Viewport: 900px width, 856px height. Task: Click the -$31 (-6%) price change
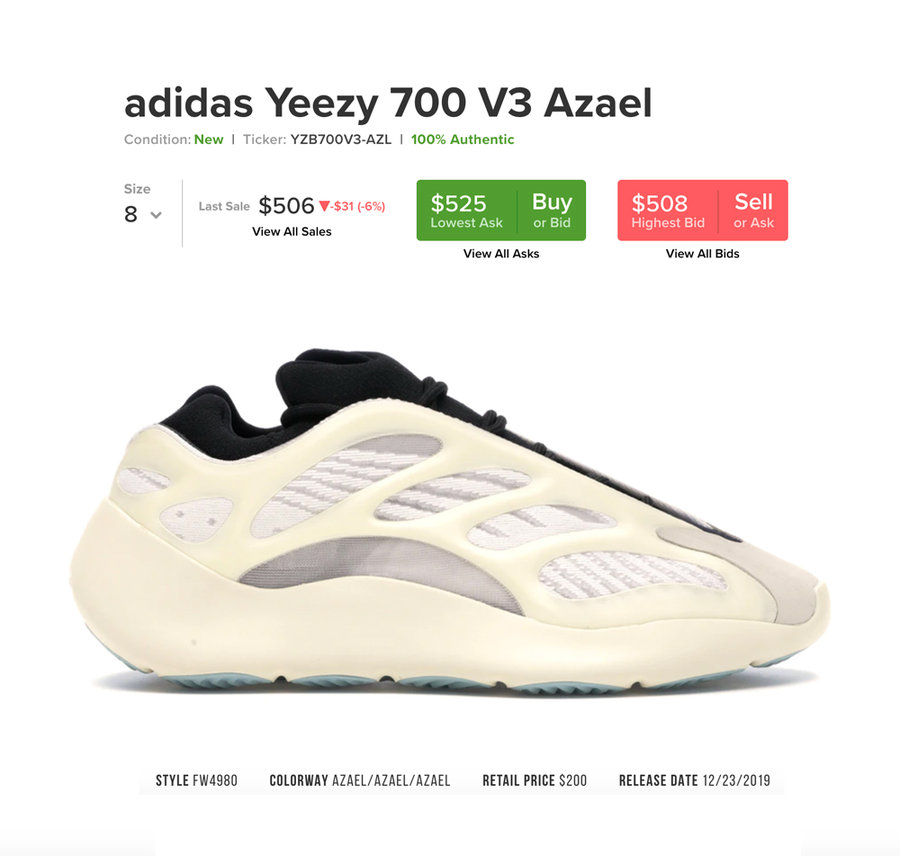click(x=358, y=206)
